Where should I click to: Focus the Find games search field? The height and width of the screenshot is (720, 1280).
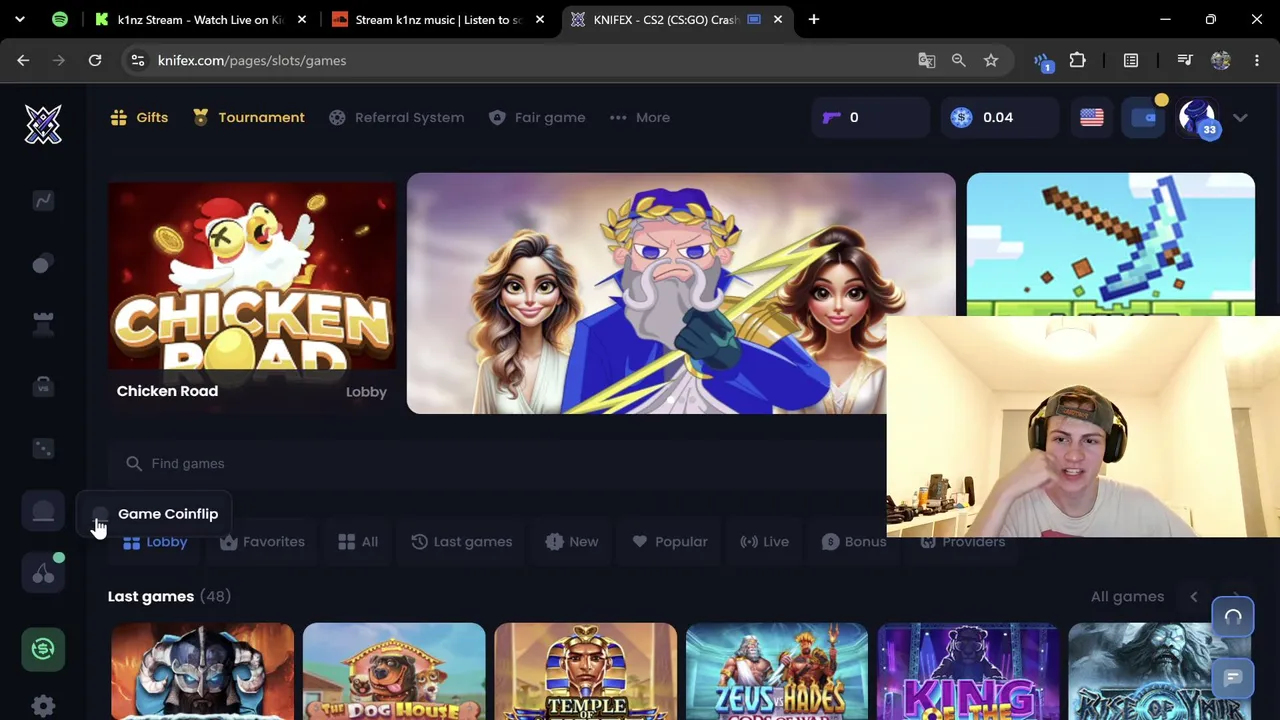click(x=497, y=464)
